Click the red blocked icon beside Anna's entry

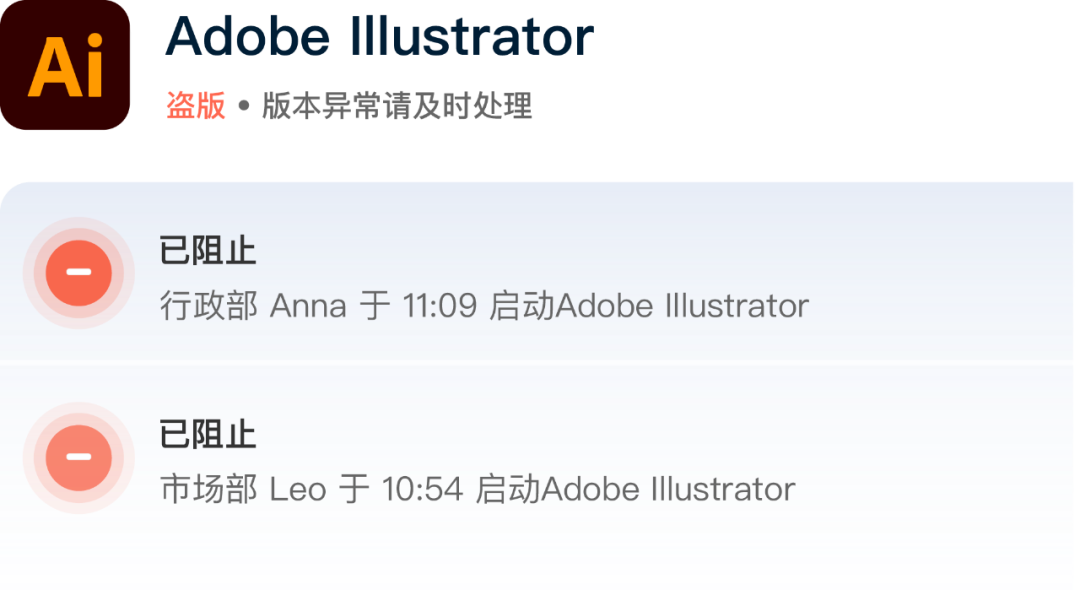79,273
